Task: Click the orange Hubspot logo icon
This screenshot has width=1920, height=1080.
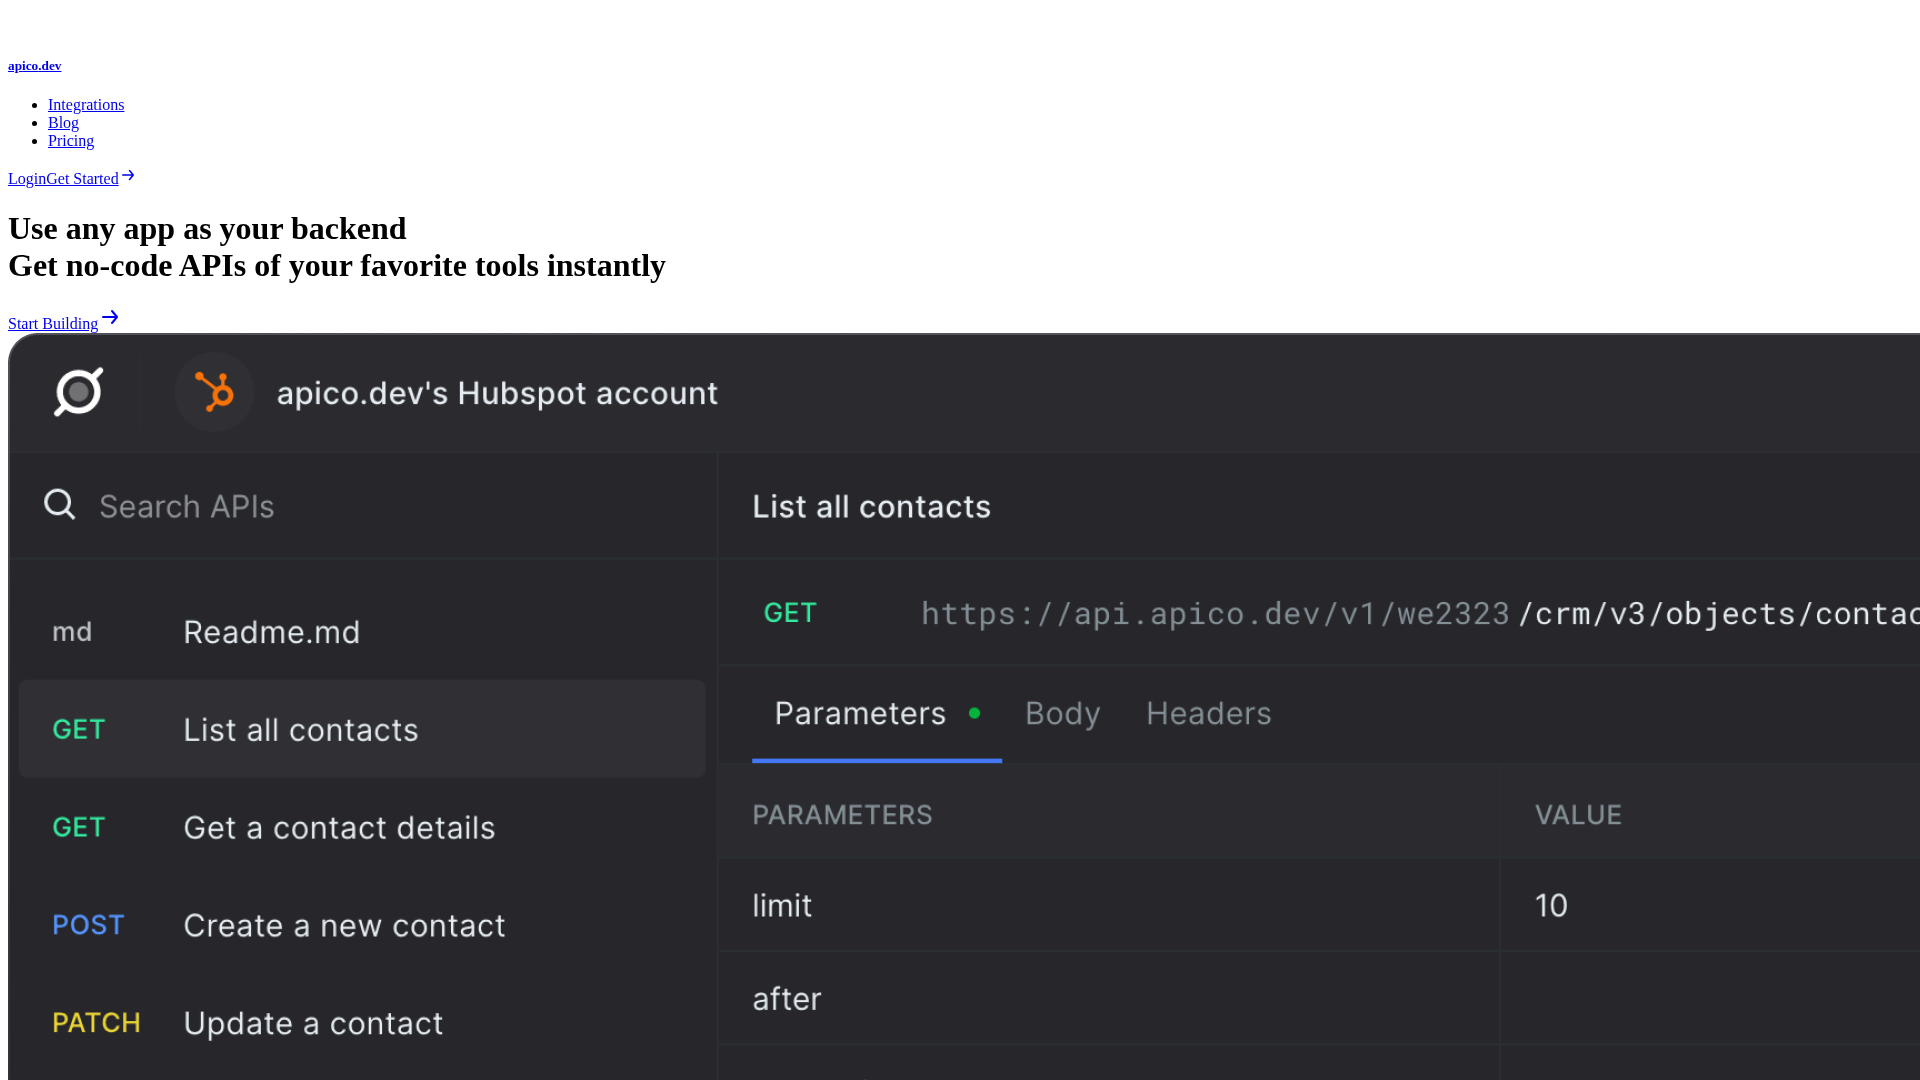Action: click(x=214, y=392)
